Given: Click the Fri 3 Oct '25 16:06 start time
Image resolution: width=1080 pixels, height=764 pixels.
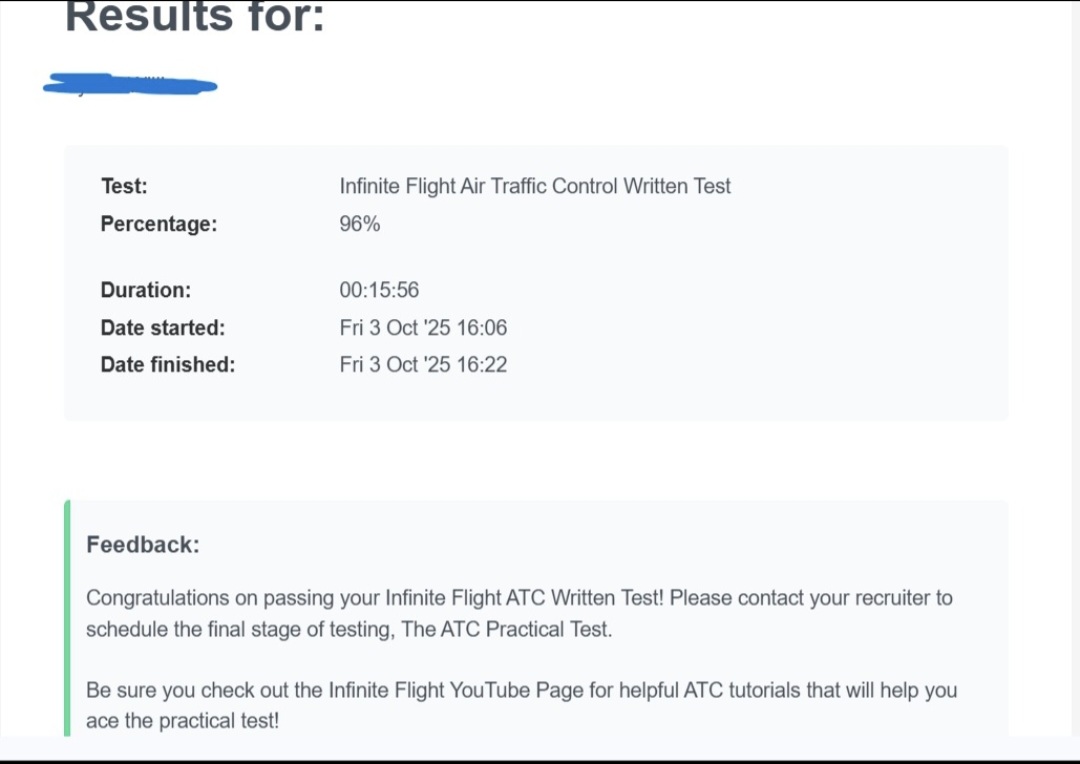Looking at the screenshot, I should pos(423,328).
